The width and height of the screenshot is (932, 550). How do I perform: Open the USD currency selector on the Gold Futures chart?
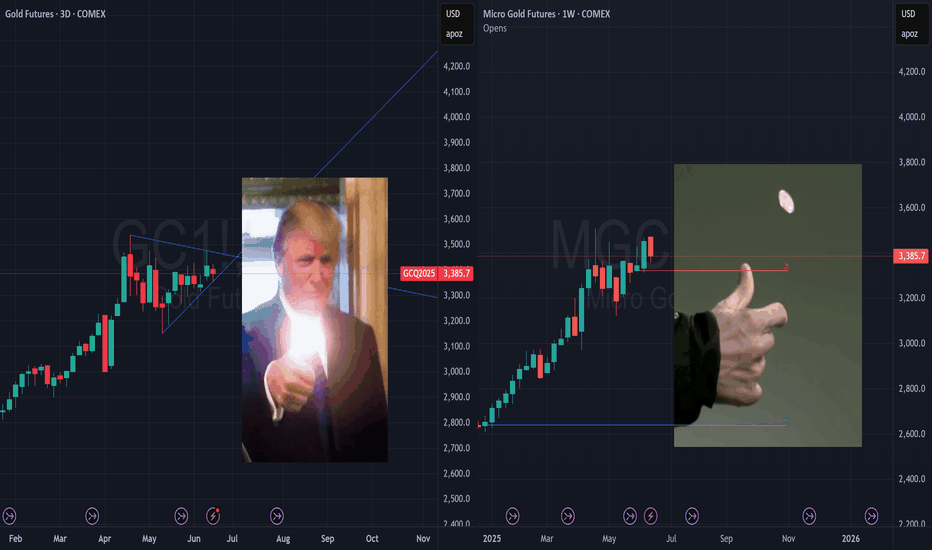click(454, 14)
